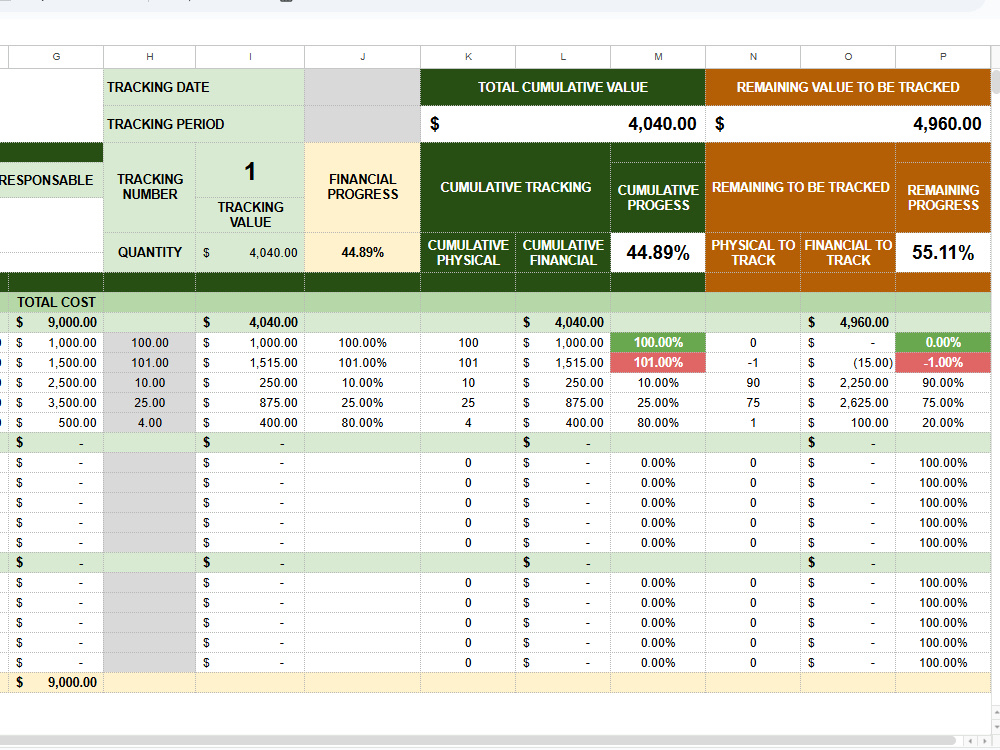Select the large $4,960.00 remaining value cell
The height and width of the screenshot is (750, 1000).
coord(848,124)
